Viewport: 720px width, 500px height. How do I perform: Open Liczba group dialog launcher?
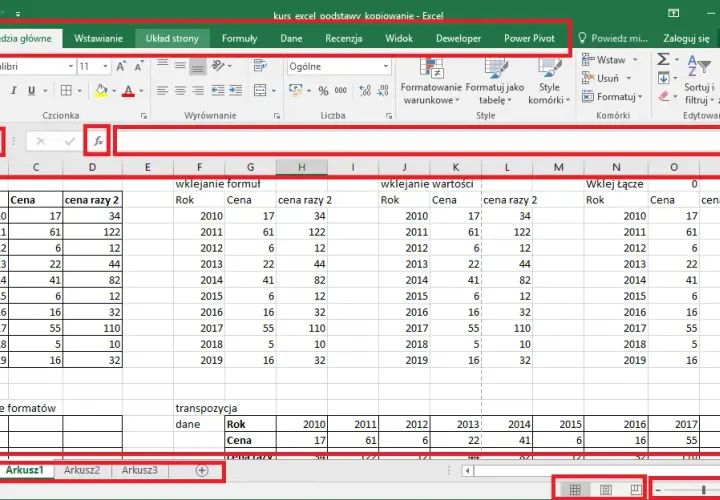389,116
